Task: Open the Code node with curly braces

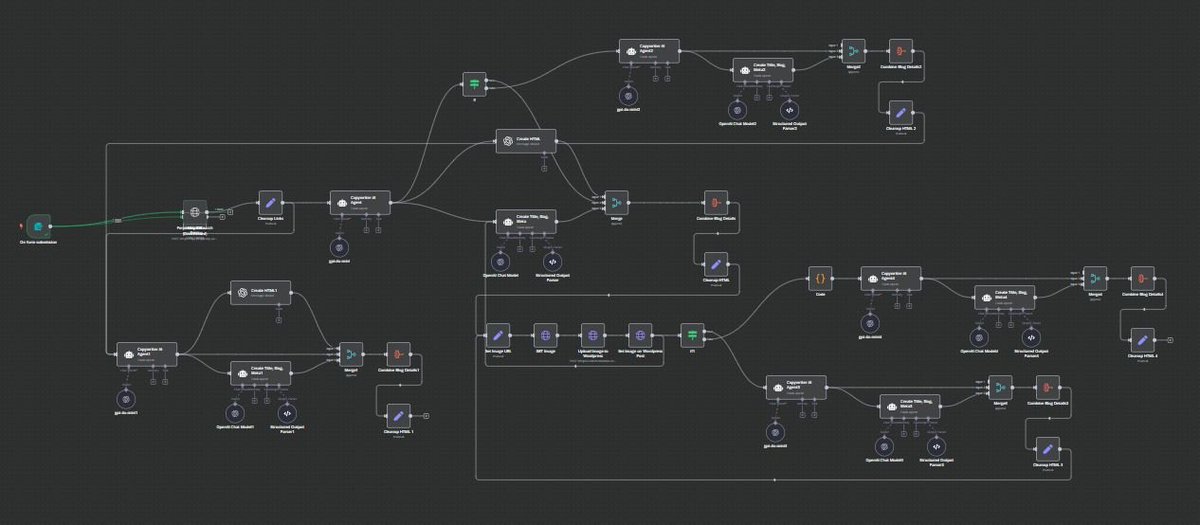Action: (x=820, y=279)
